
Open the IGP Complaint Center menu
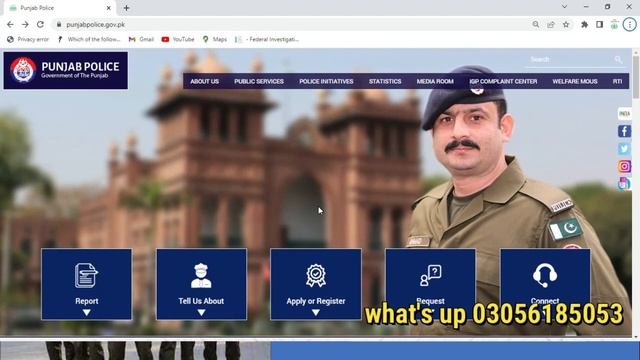(503, 81)
